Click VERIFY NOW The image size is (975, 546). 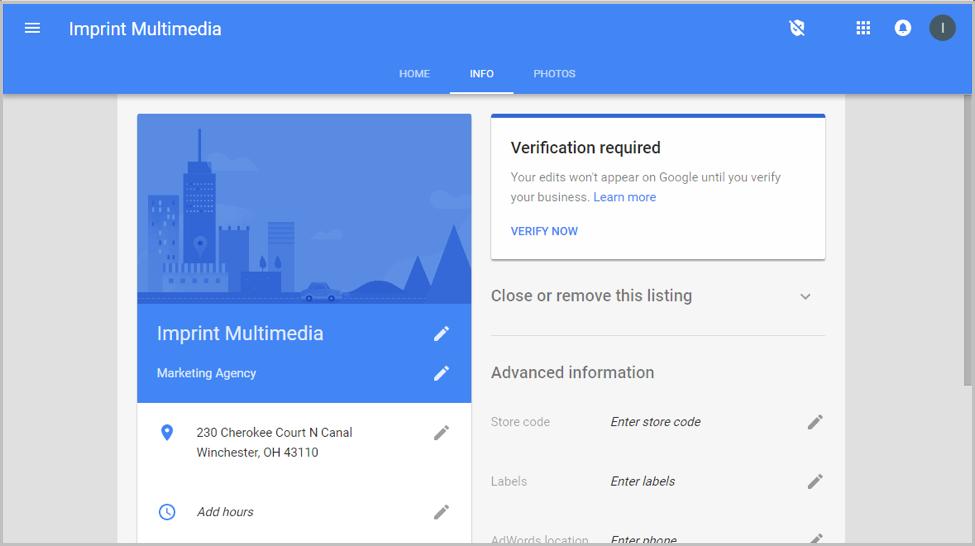tap(544, 231)
